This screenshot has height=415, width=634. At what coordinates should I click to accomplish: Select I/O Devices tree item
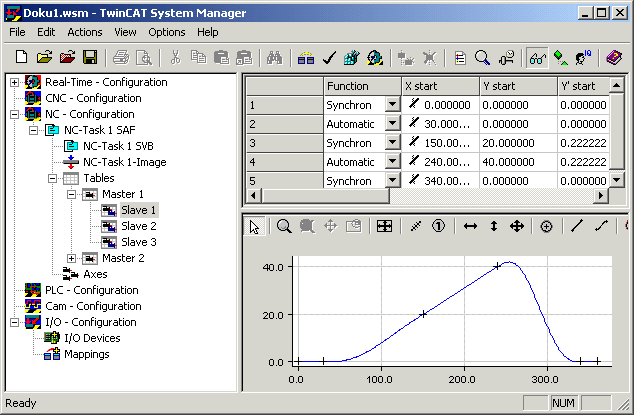click(x=92, y=338)
